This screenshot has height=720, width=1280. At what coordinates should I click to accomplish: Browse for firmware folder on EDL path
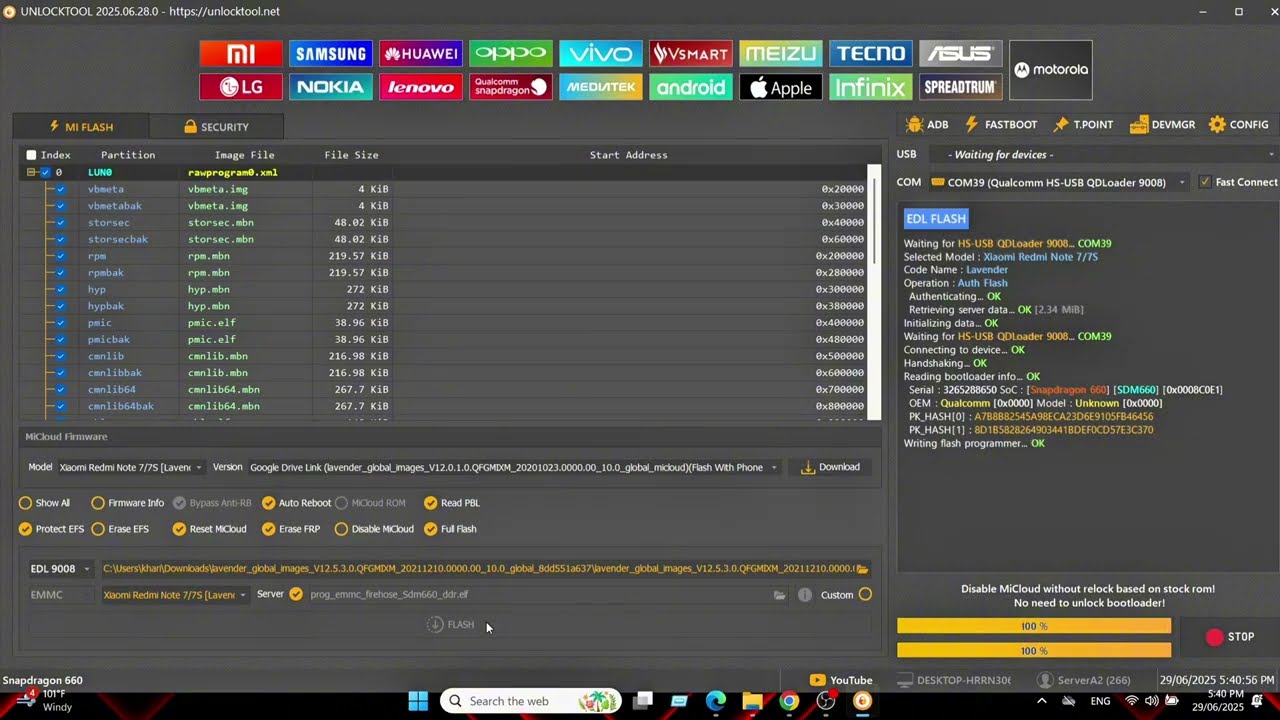point(863,569)
